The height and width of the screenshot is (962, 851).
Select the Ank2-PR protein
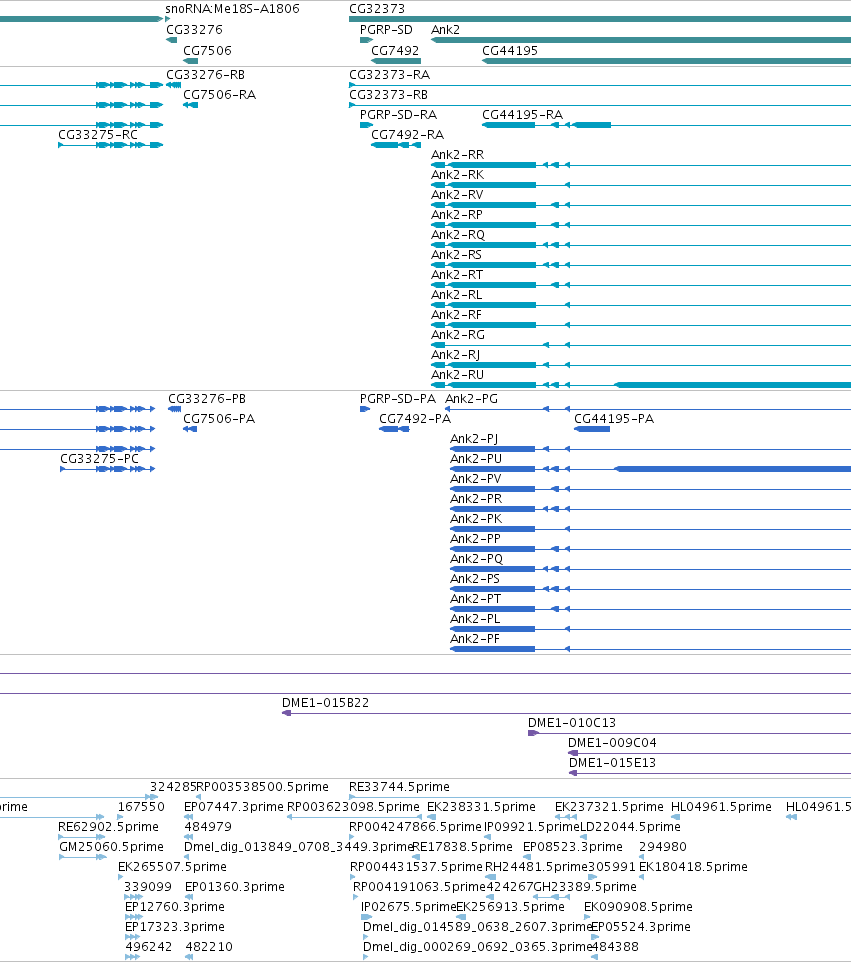pyautogui.click(x=650, y=509)
